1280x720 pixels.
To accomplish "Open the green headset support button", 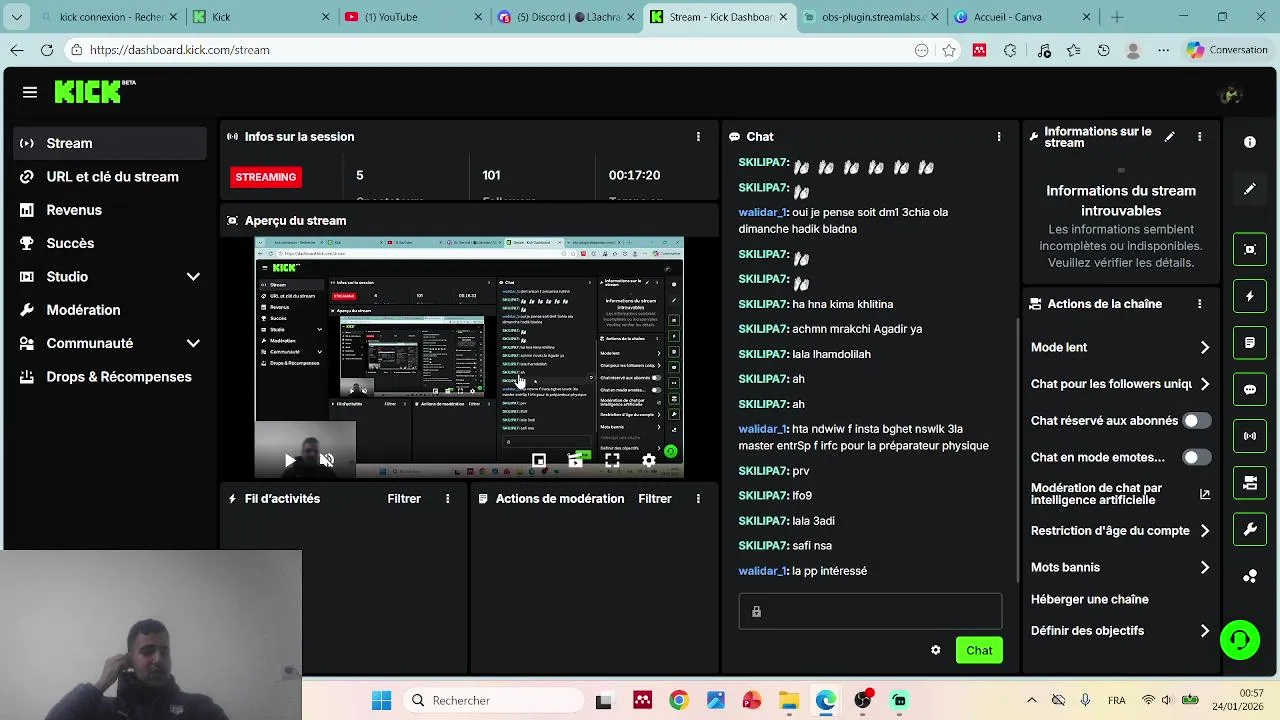I will coord(1240,640).
